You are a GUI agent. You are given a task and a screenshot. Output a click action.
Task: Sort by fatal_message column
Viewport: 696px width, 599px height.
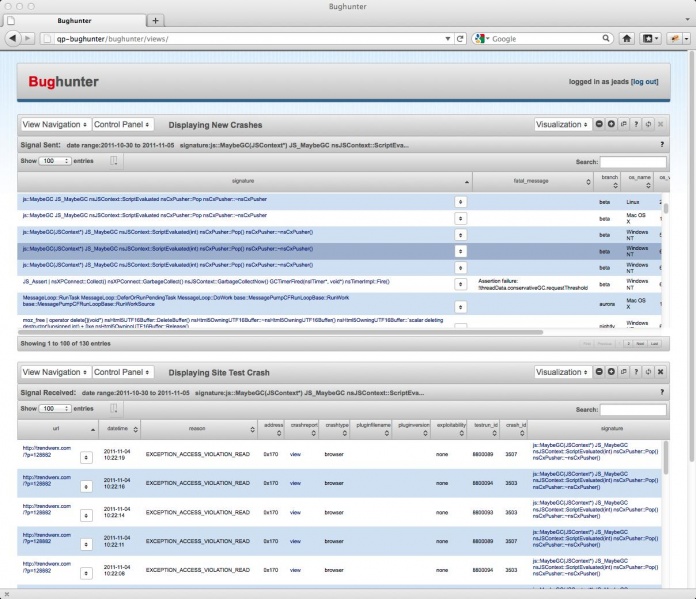[x=533, y=181]
